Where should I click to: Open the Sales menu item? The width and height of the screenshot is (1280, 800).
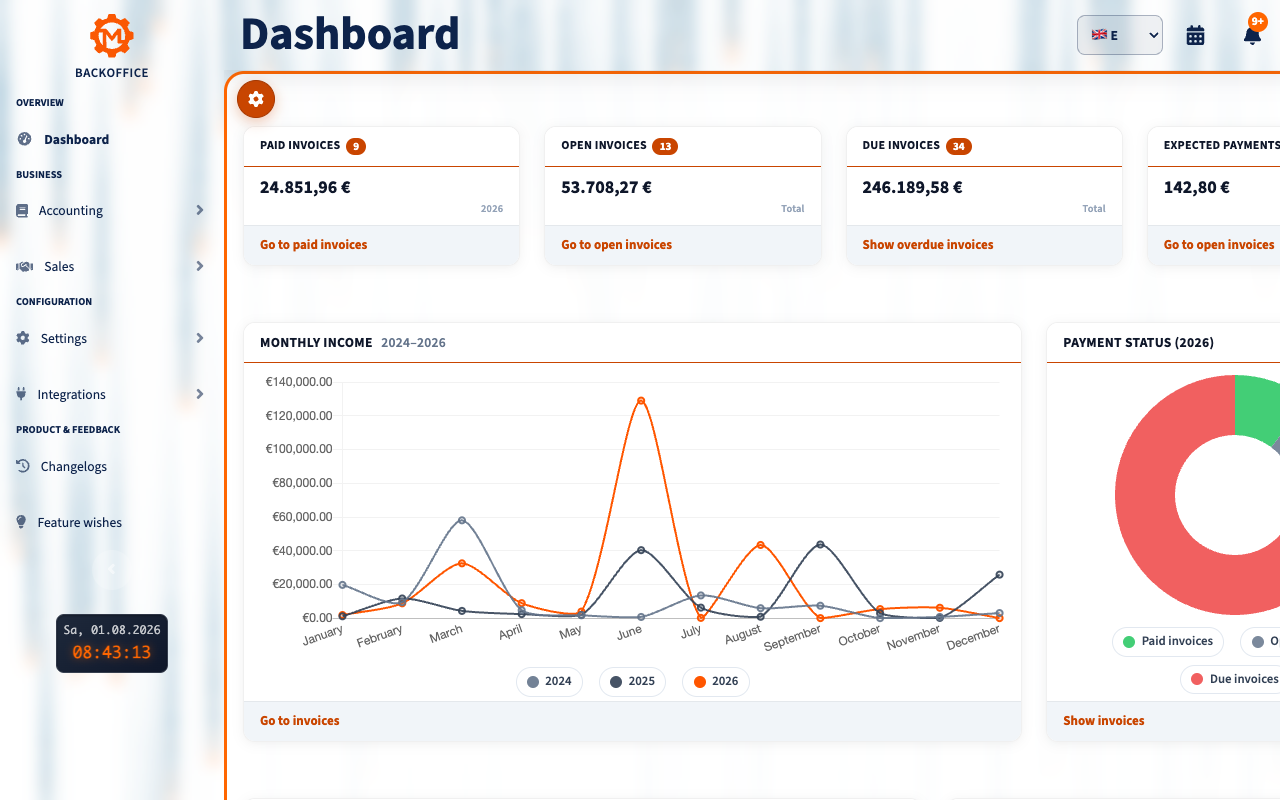coord(112,267)
